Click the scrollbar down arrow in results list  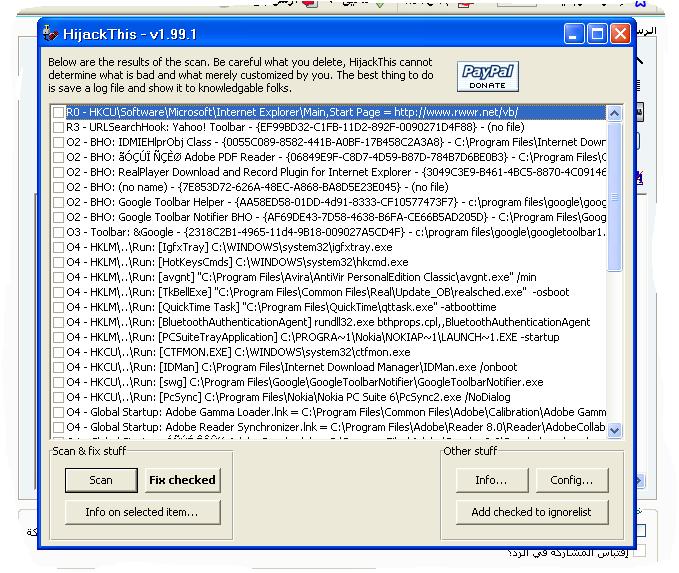[x=614, y=430]
